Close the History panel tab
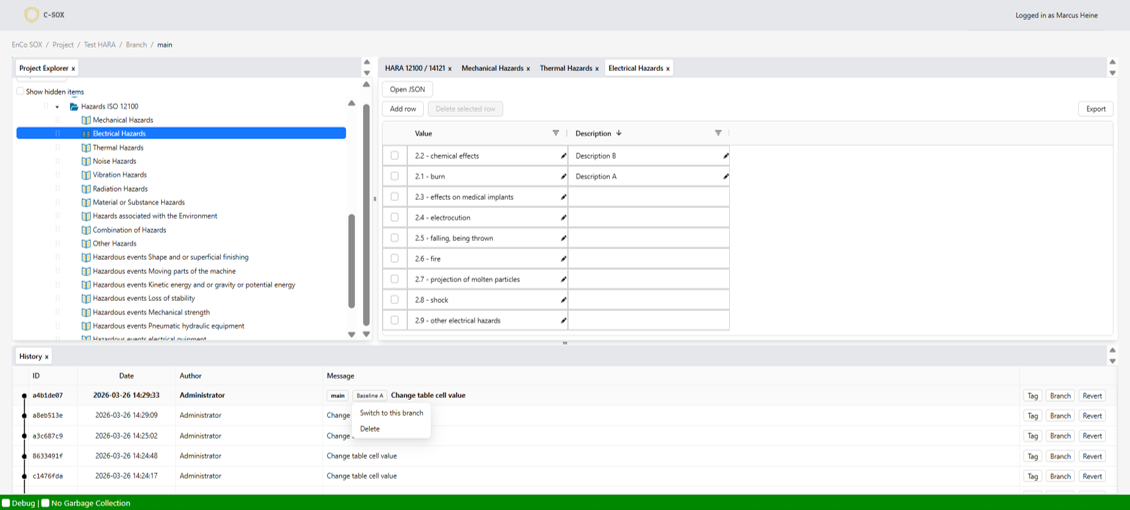The image size is (1130, 510). tap(46, 357)
